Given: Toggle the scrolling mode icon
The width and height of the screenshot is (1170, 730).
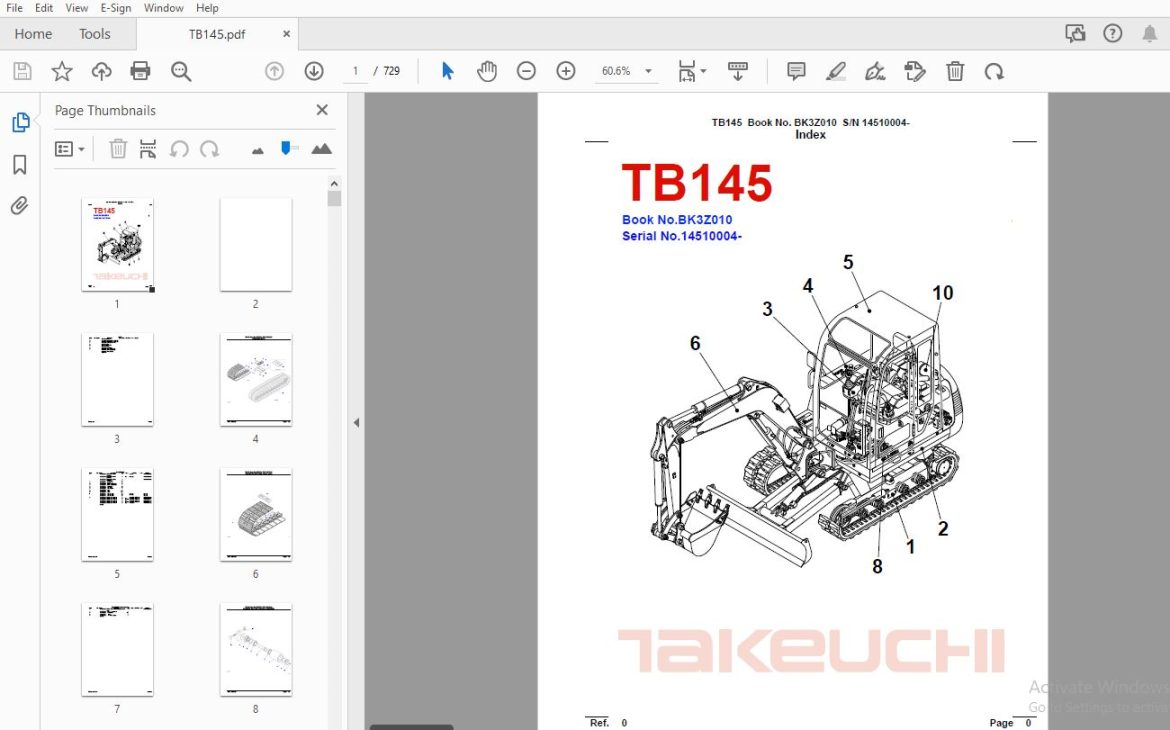Looking at the screenshot, I should [x=738, y=72].
